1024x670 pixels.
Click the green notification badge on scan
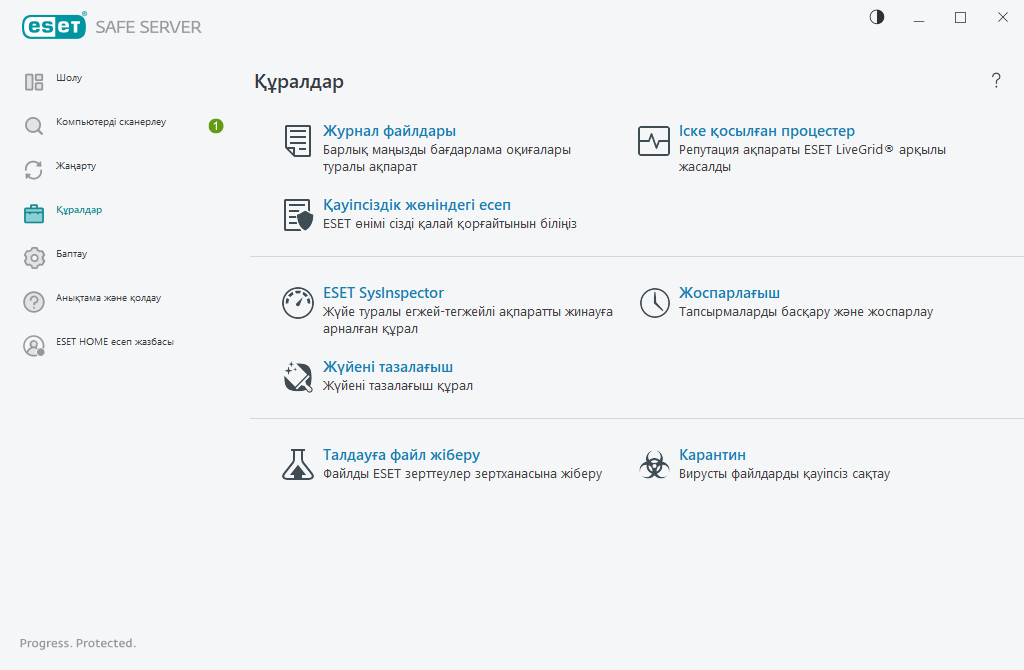point(216,126)
